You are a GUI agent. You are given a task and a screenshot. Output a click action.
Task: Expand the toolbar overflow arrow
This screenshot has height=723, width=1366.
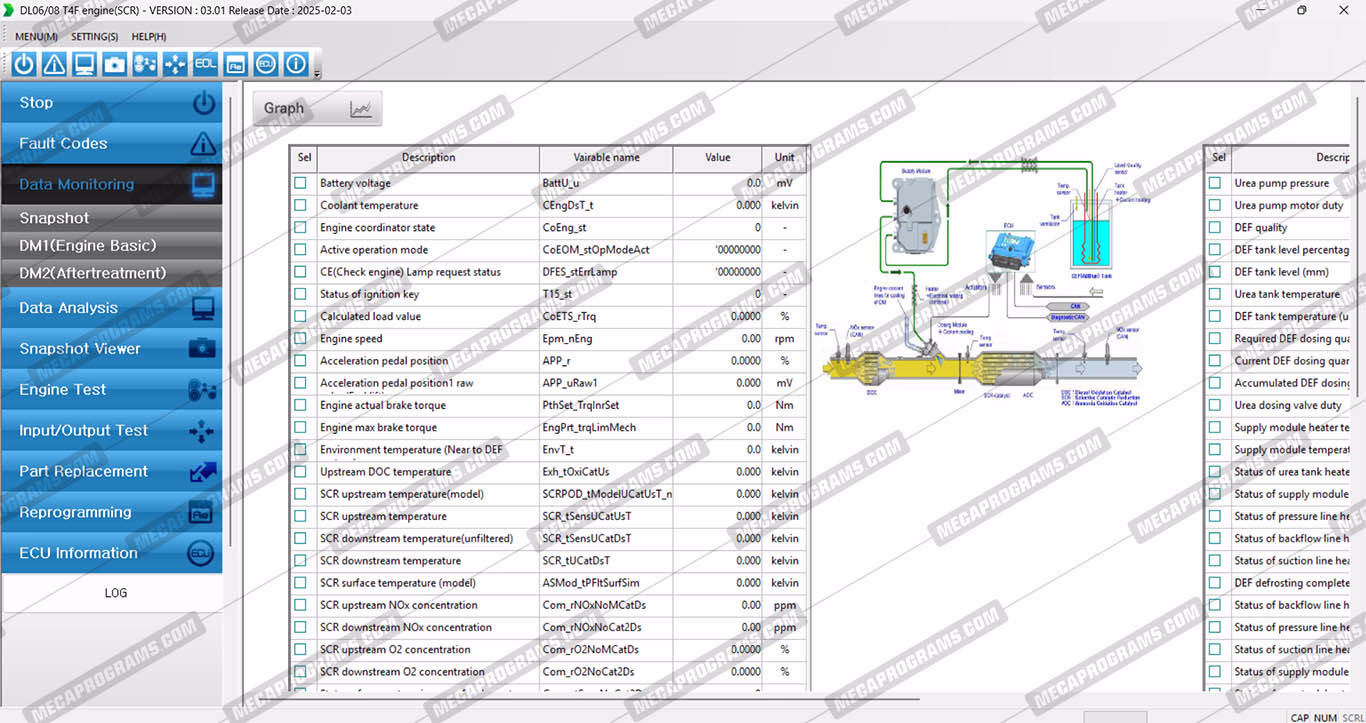click(317, 73)
